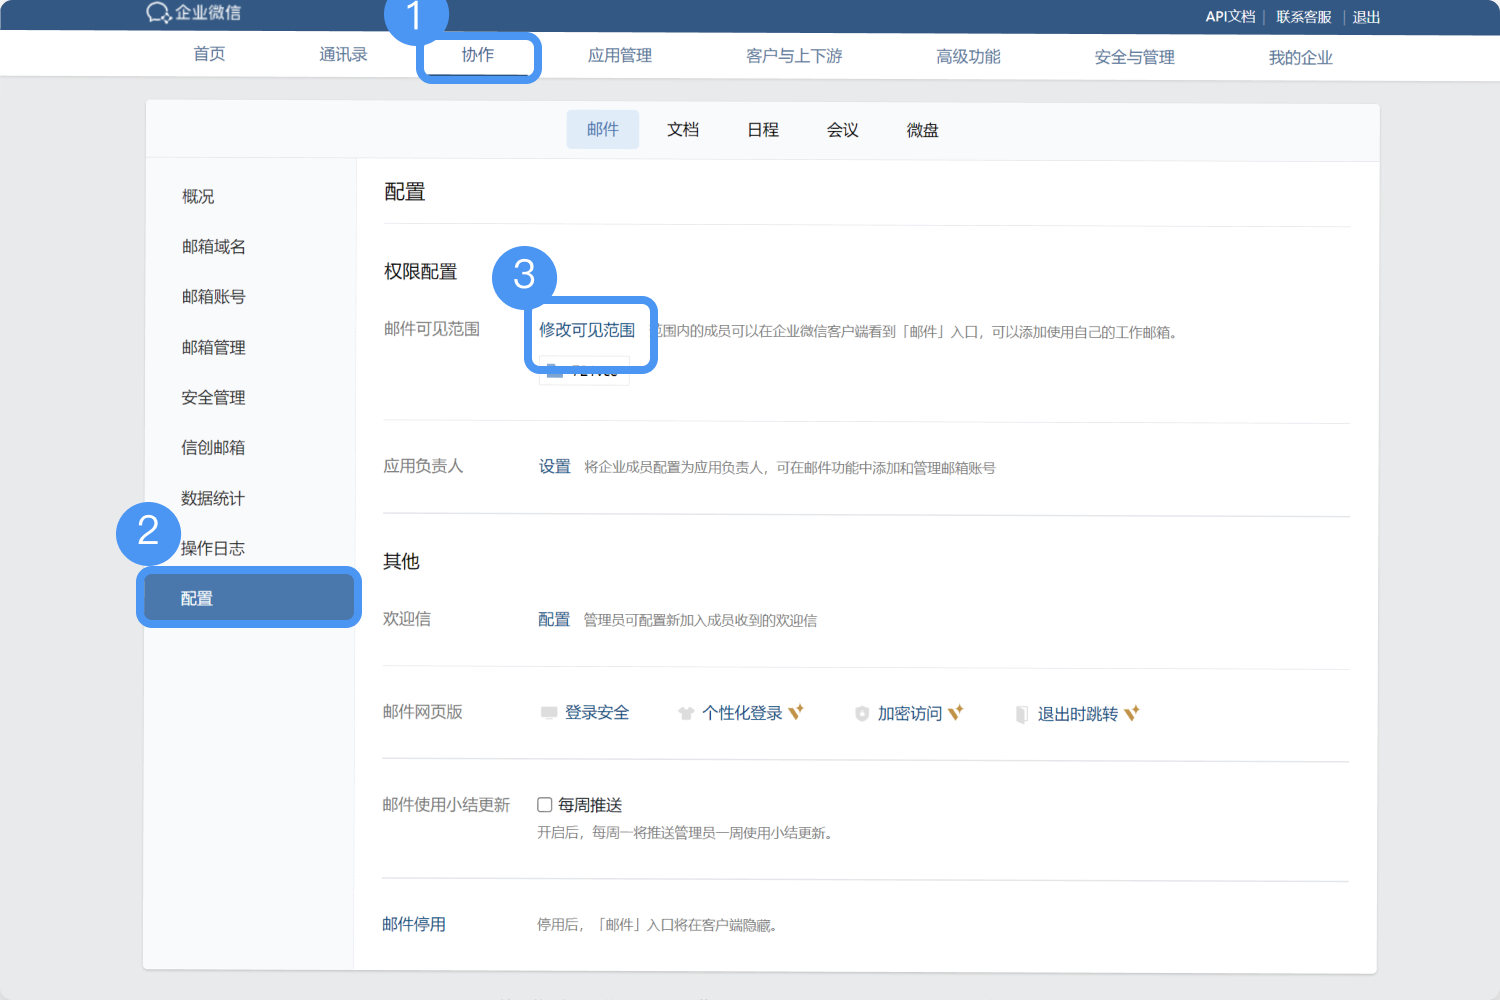Select the 邮件 sub-tab
The image size is (1500, 1000).
click(x=603, y=129)
